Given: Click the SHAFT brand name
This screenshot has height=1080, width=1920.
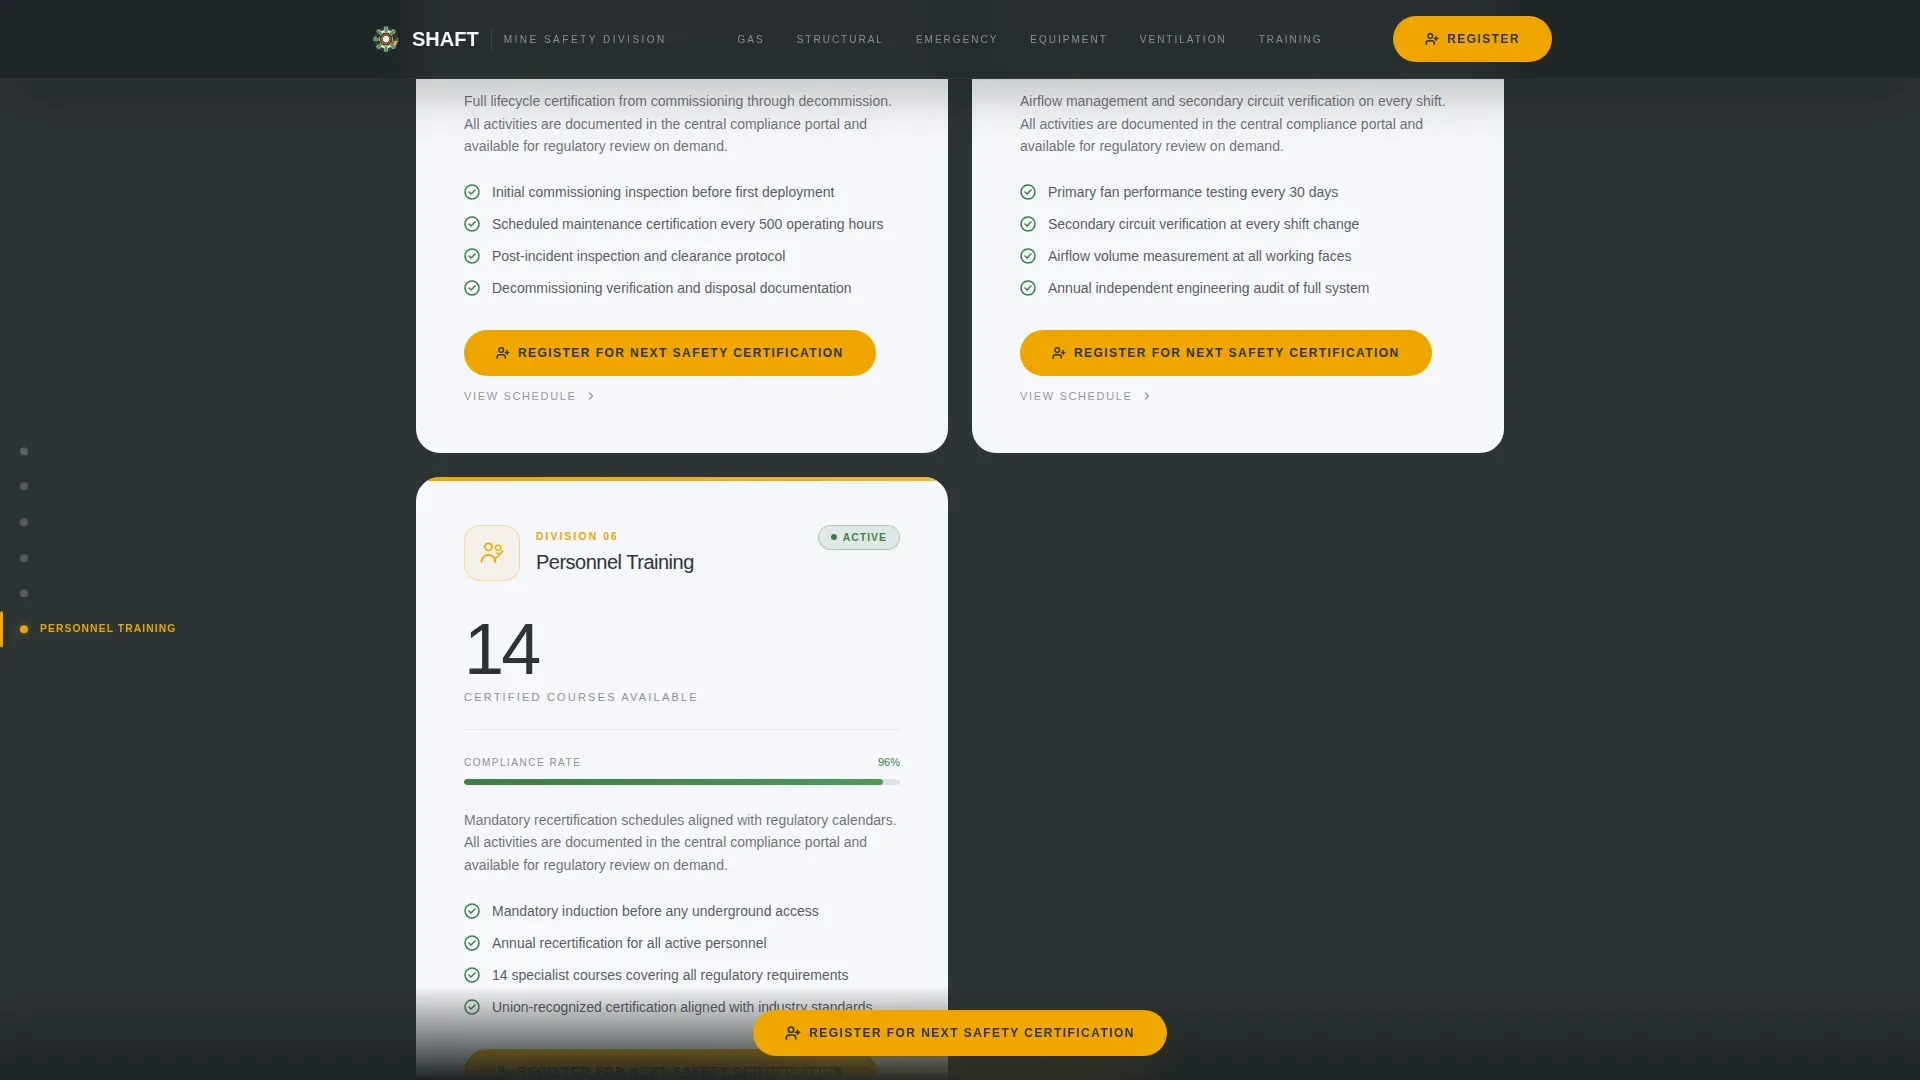Looking at the screenshot, I should pos(445,39).
